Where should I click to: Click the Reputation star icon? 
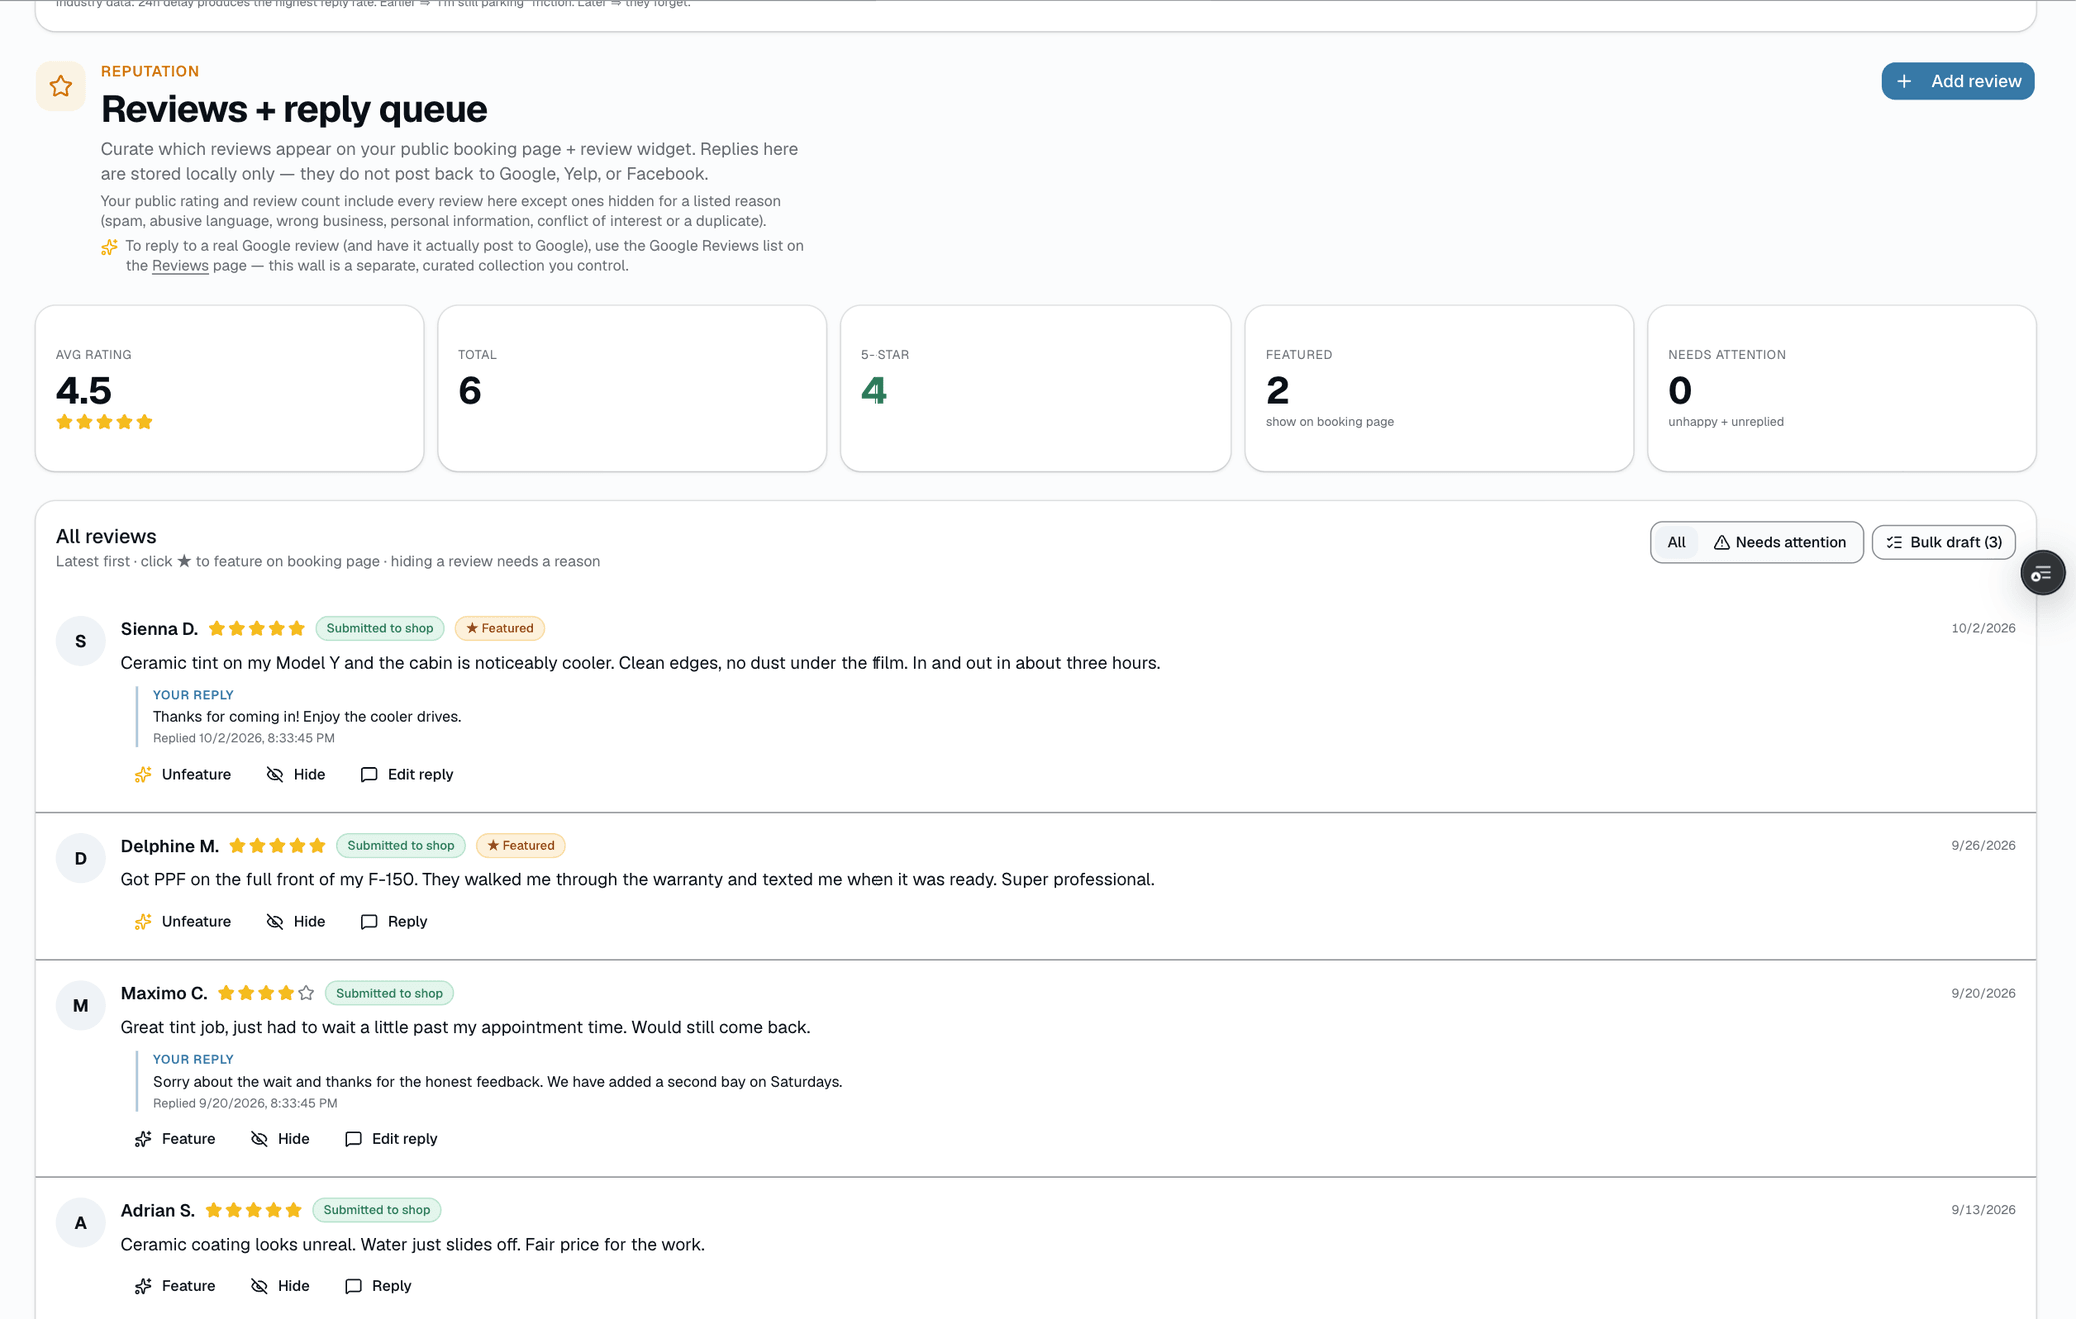pyautogui.click(x=61, y=86)
